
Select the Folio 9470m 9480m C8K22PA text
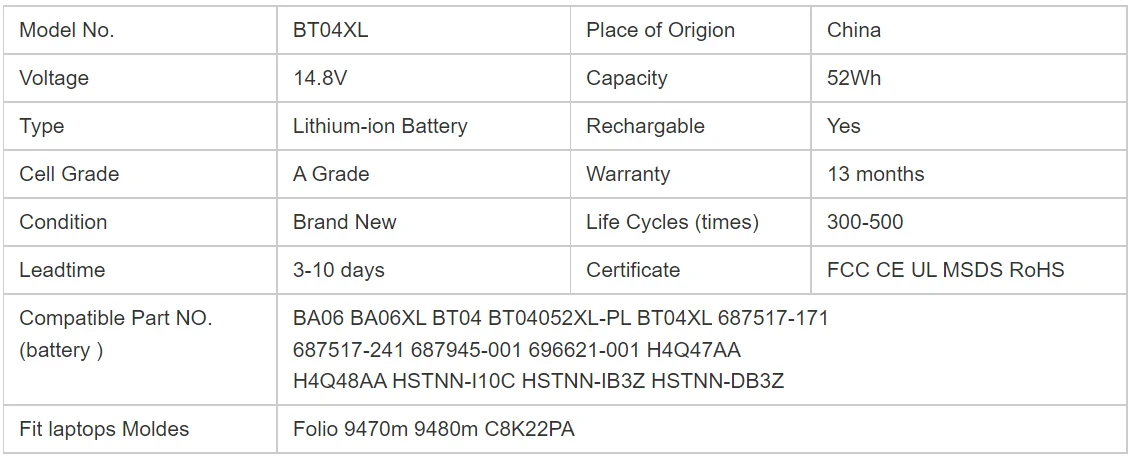434,430
